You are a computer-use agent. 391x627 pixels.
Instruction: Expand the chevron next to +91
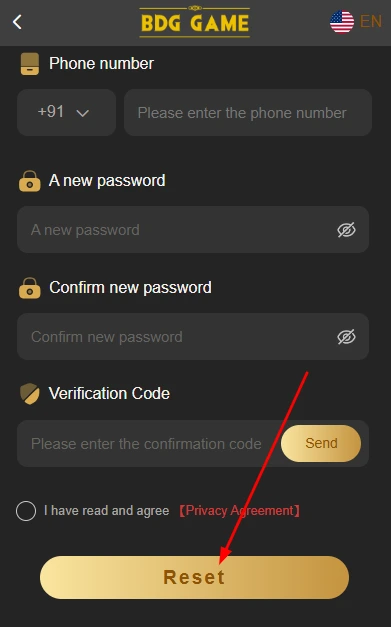83,114
